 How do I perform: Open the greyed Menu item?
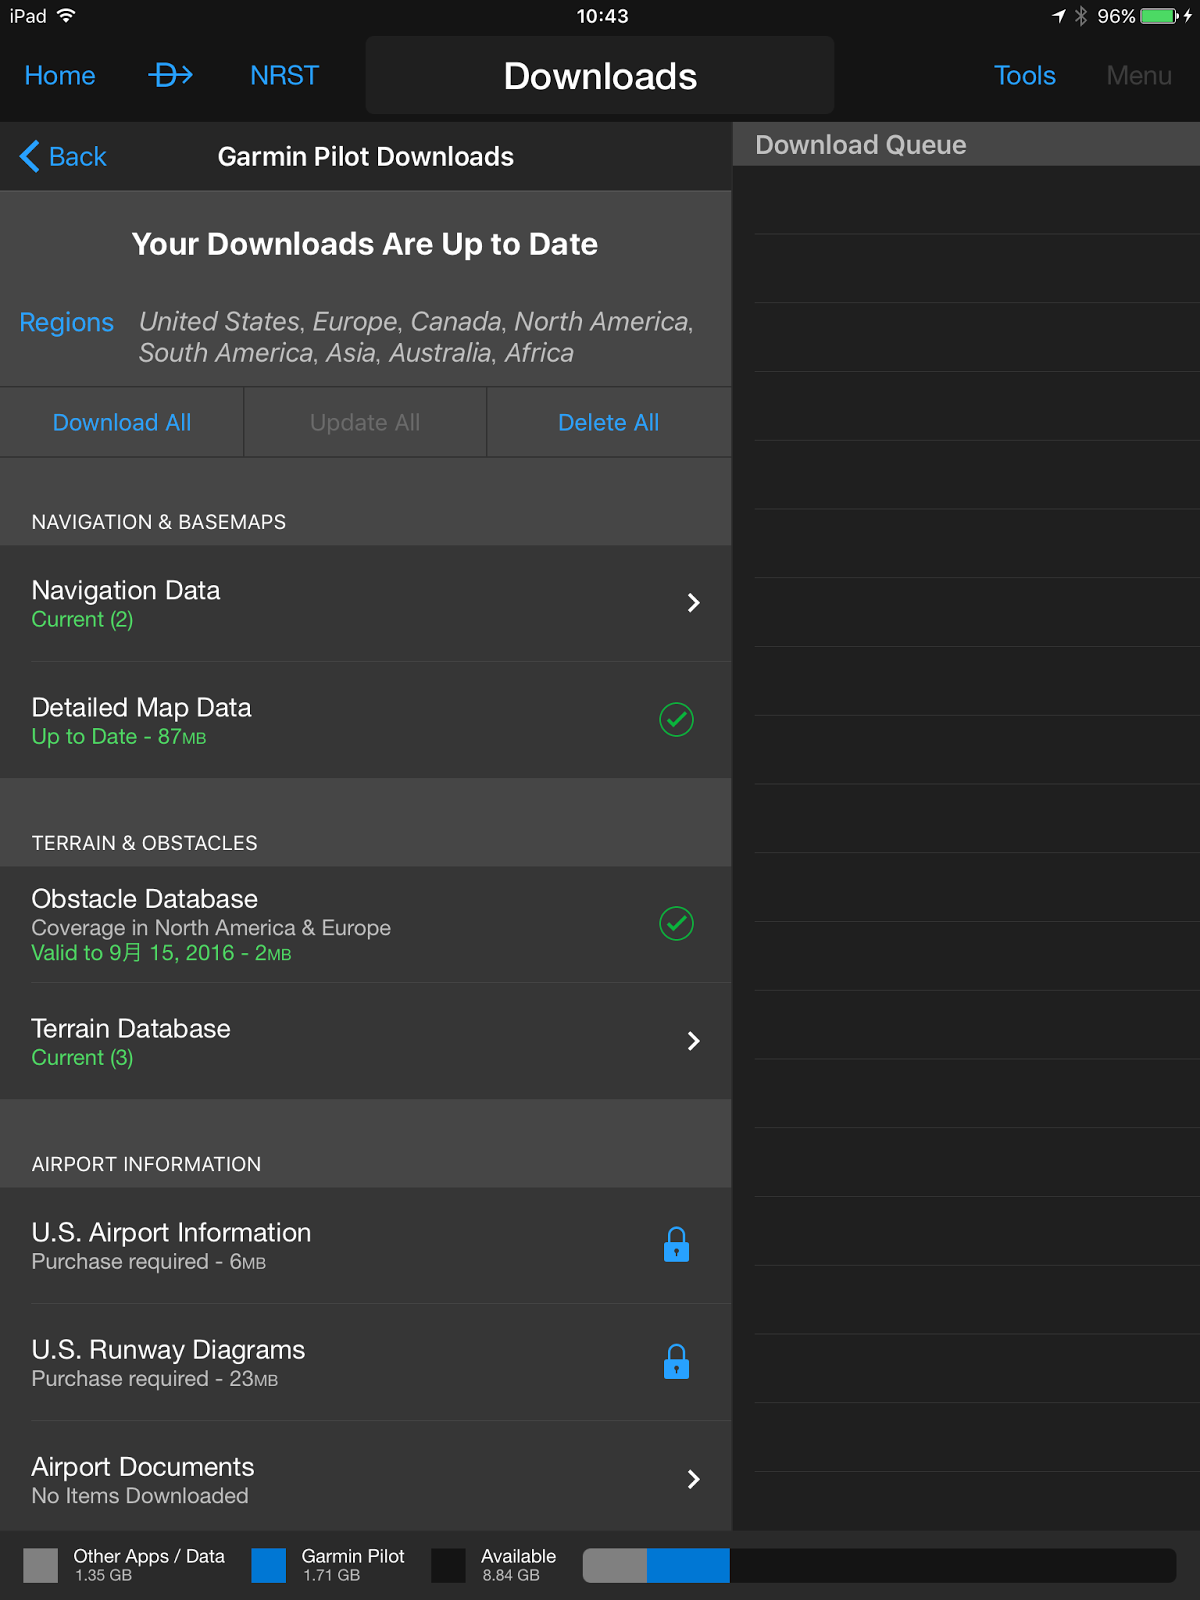pos(1139,75)
